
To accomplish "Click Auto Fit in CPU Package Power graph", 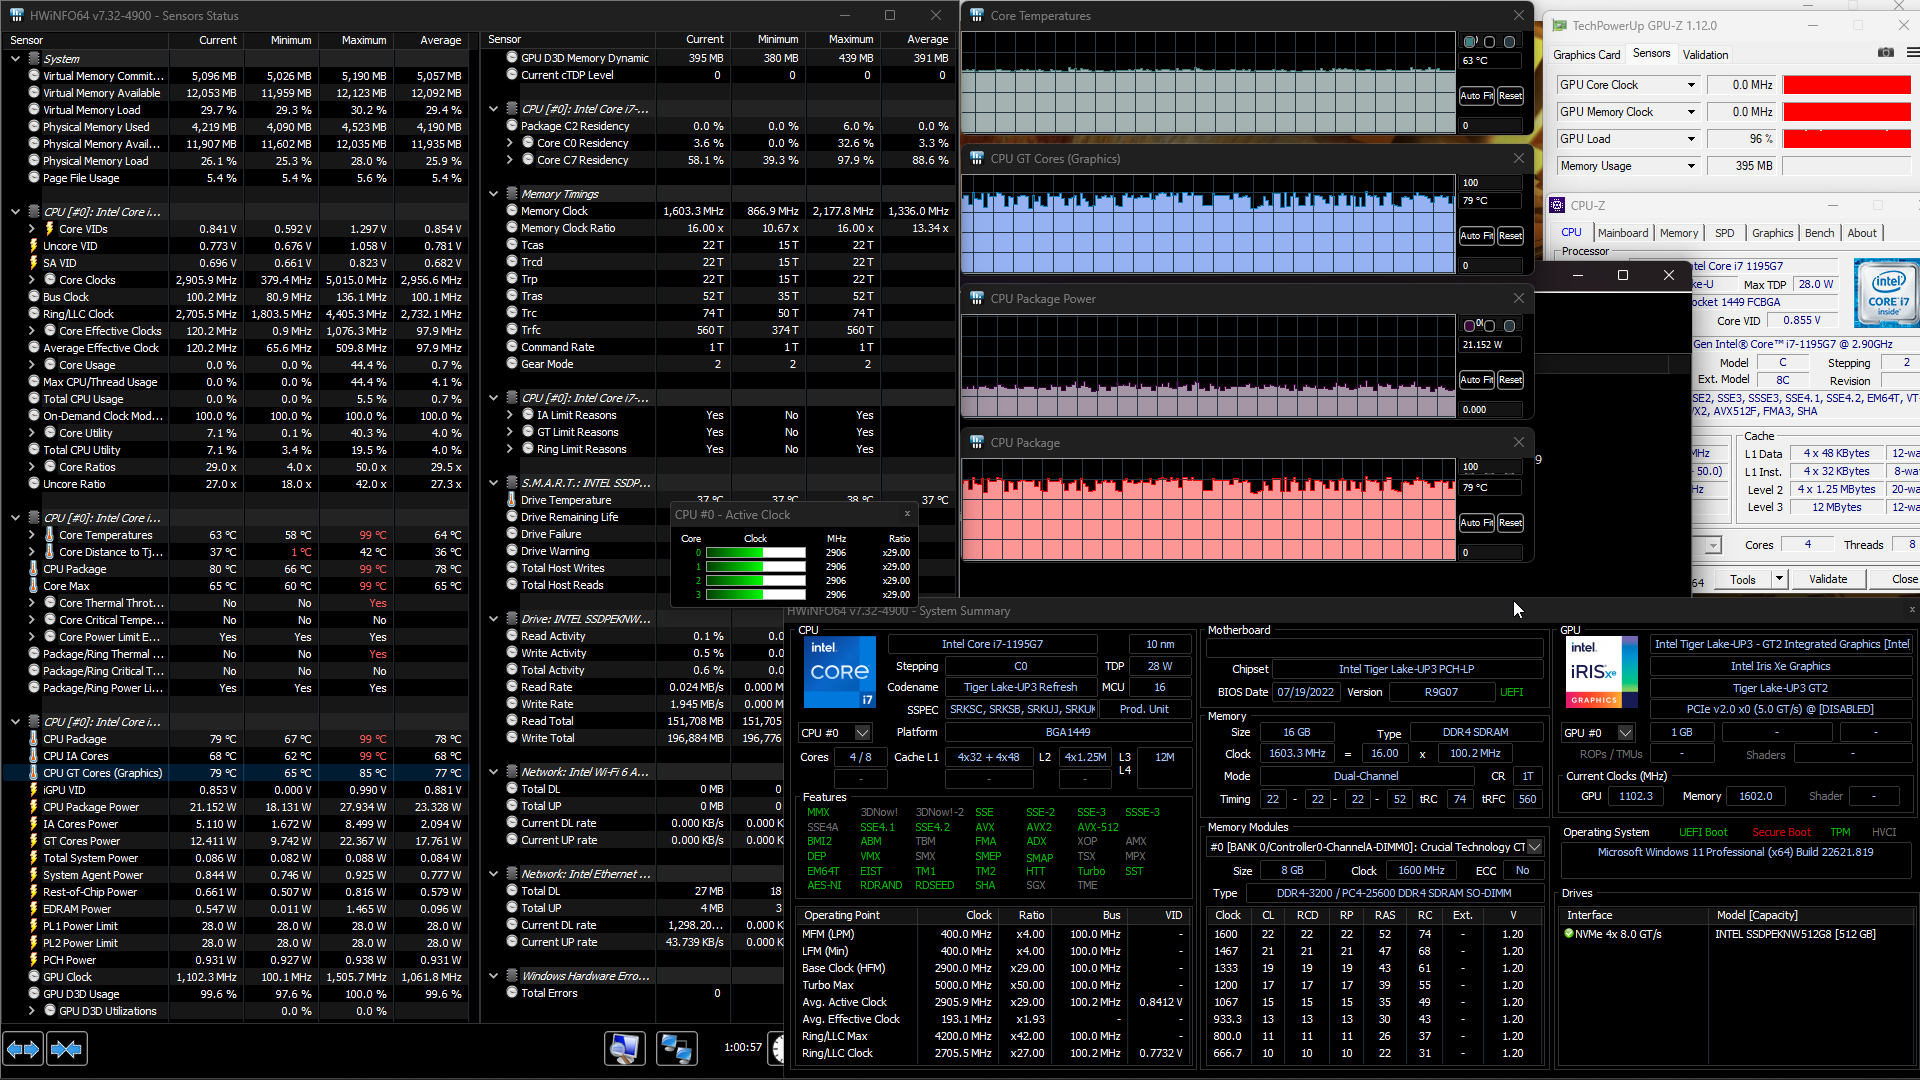I will coord(1476,380).
